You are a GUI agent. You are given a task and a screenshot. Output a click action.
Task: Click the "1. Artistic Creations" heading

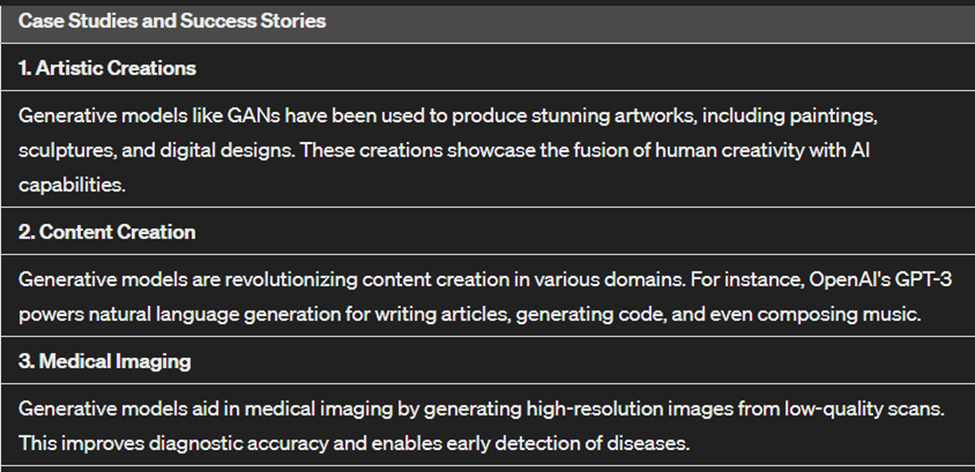click(107, 69)
